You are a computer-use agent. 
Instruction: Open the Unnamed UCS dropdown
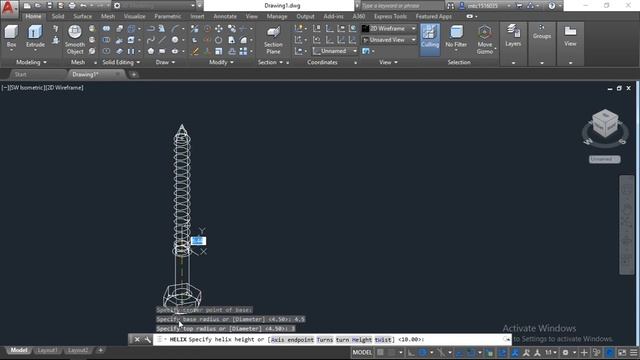(335, 51)
